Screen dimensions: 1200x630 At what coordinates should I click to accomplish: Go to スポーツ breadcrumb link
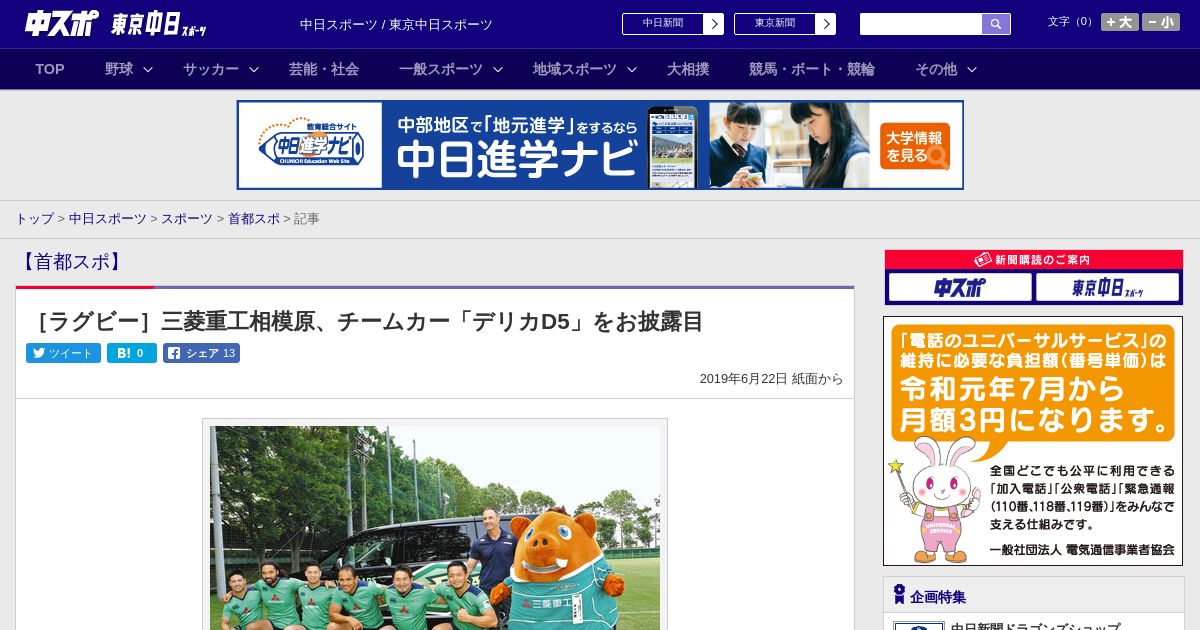pyautogui.click(x=187, y=218)
